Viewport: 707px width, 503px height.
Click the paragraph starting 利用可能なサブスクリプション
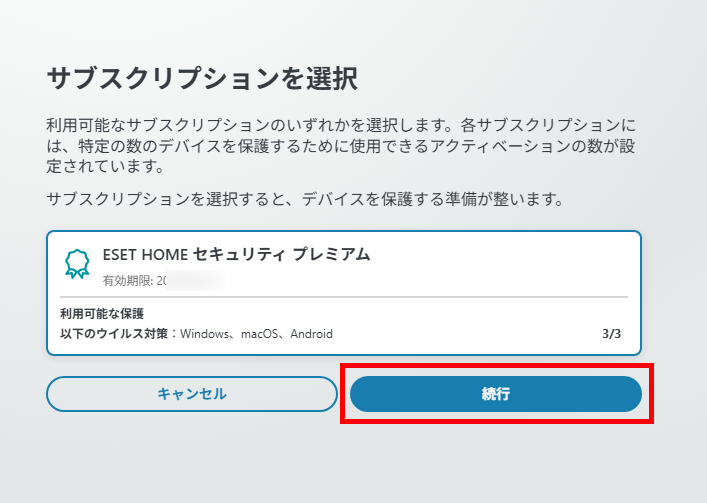[340, 147]
